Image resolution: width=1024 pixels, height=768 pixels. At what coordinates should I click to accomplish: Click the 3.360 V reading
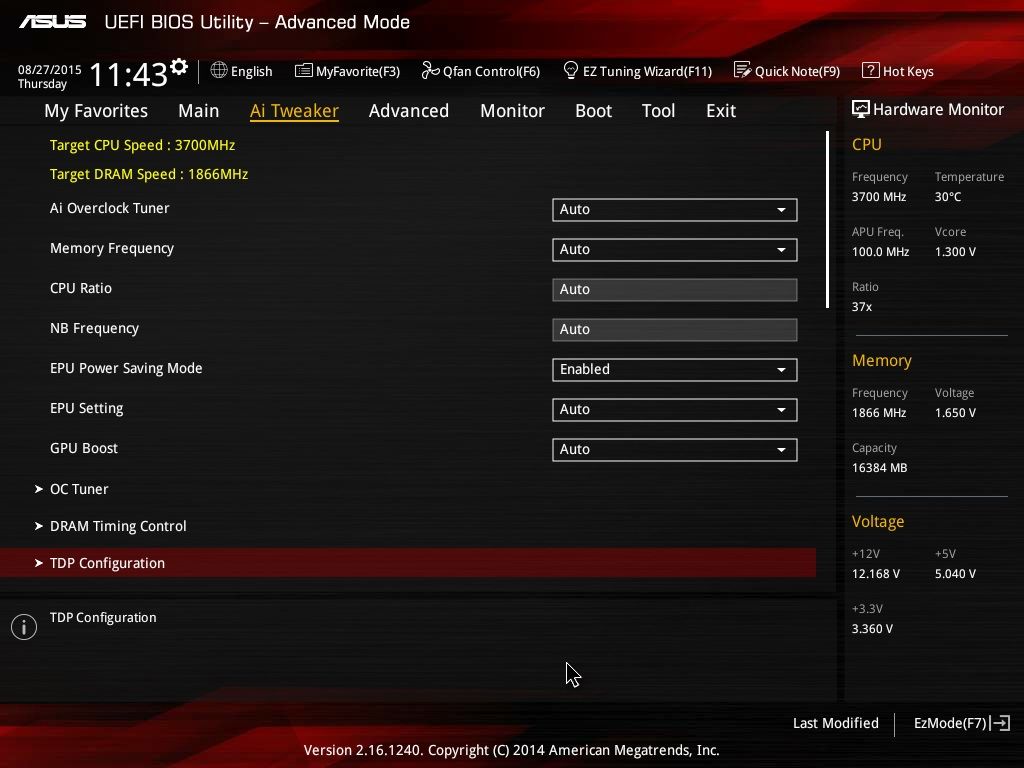click(x=872, y=629)
